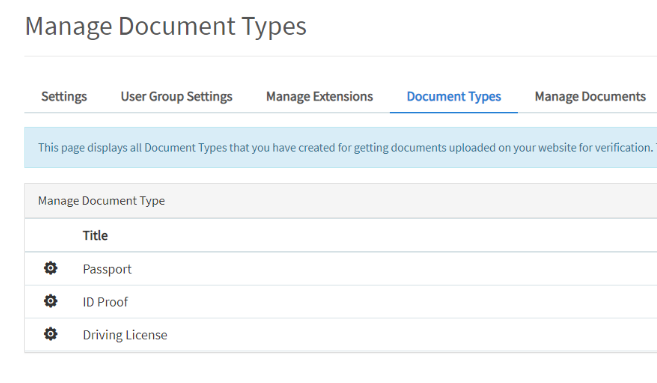Select the ID Proof table row
Screen dimensions: 657x383
341,302
